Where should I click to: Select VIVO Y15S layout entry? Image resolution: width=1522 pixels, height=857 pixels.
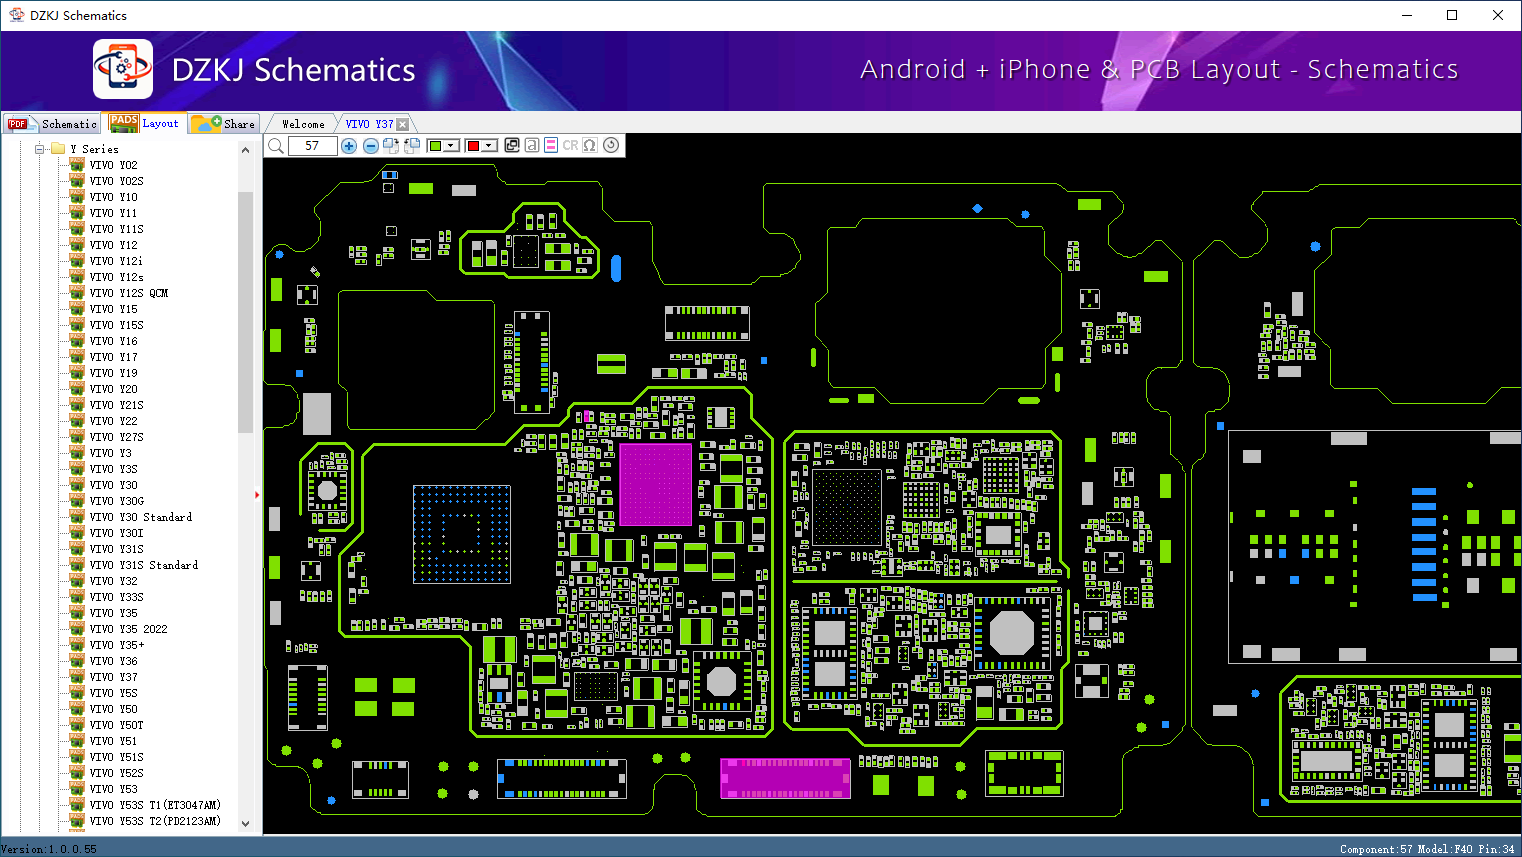[x=116, y=325]
